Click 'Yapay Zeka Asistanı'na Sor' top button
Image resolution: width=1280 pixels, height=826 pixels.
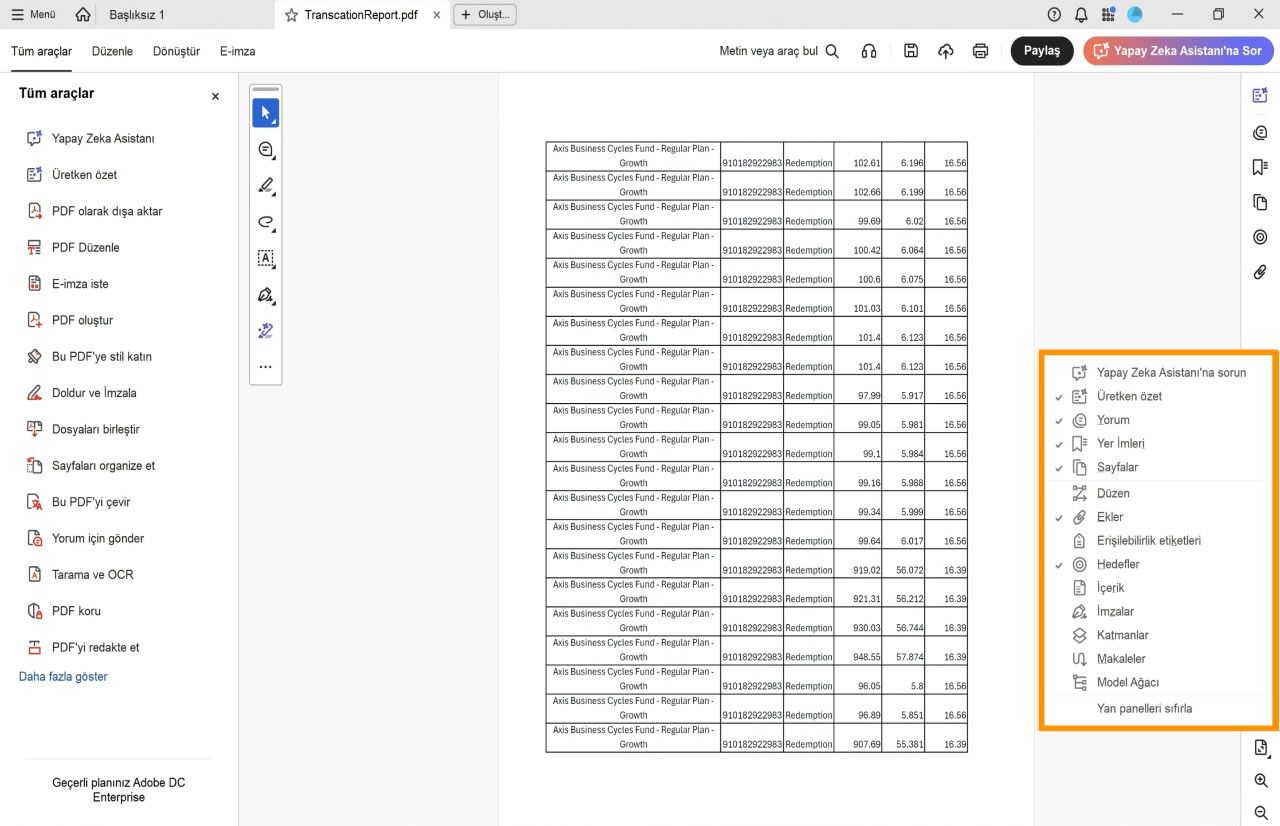tap(1178, 51)
